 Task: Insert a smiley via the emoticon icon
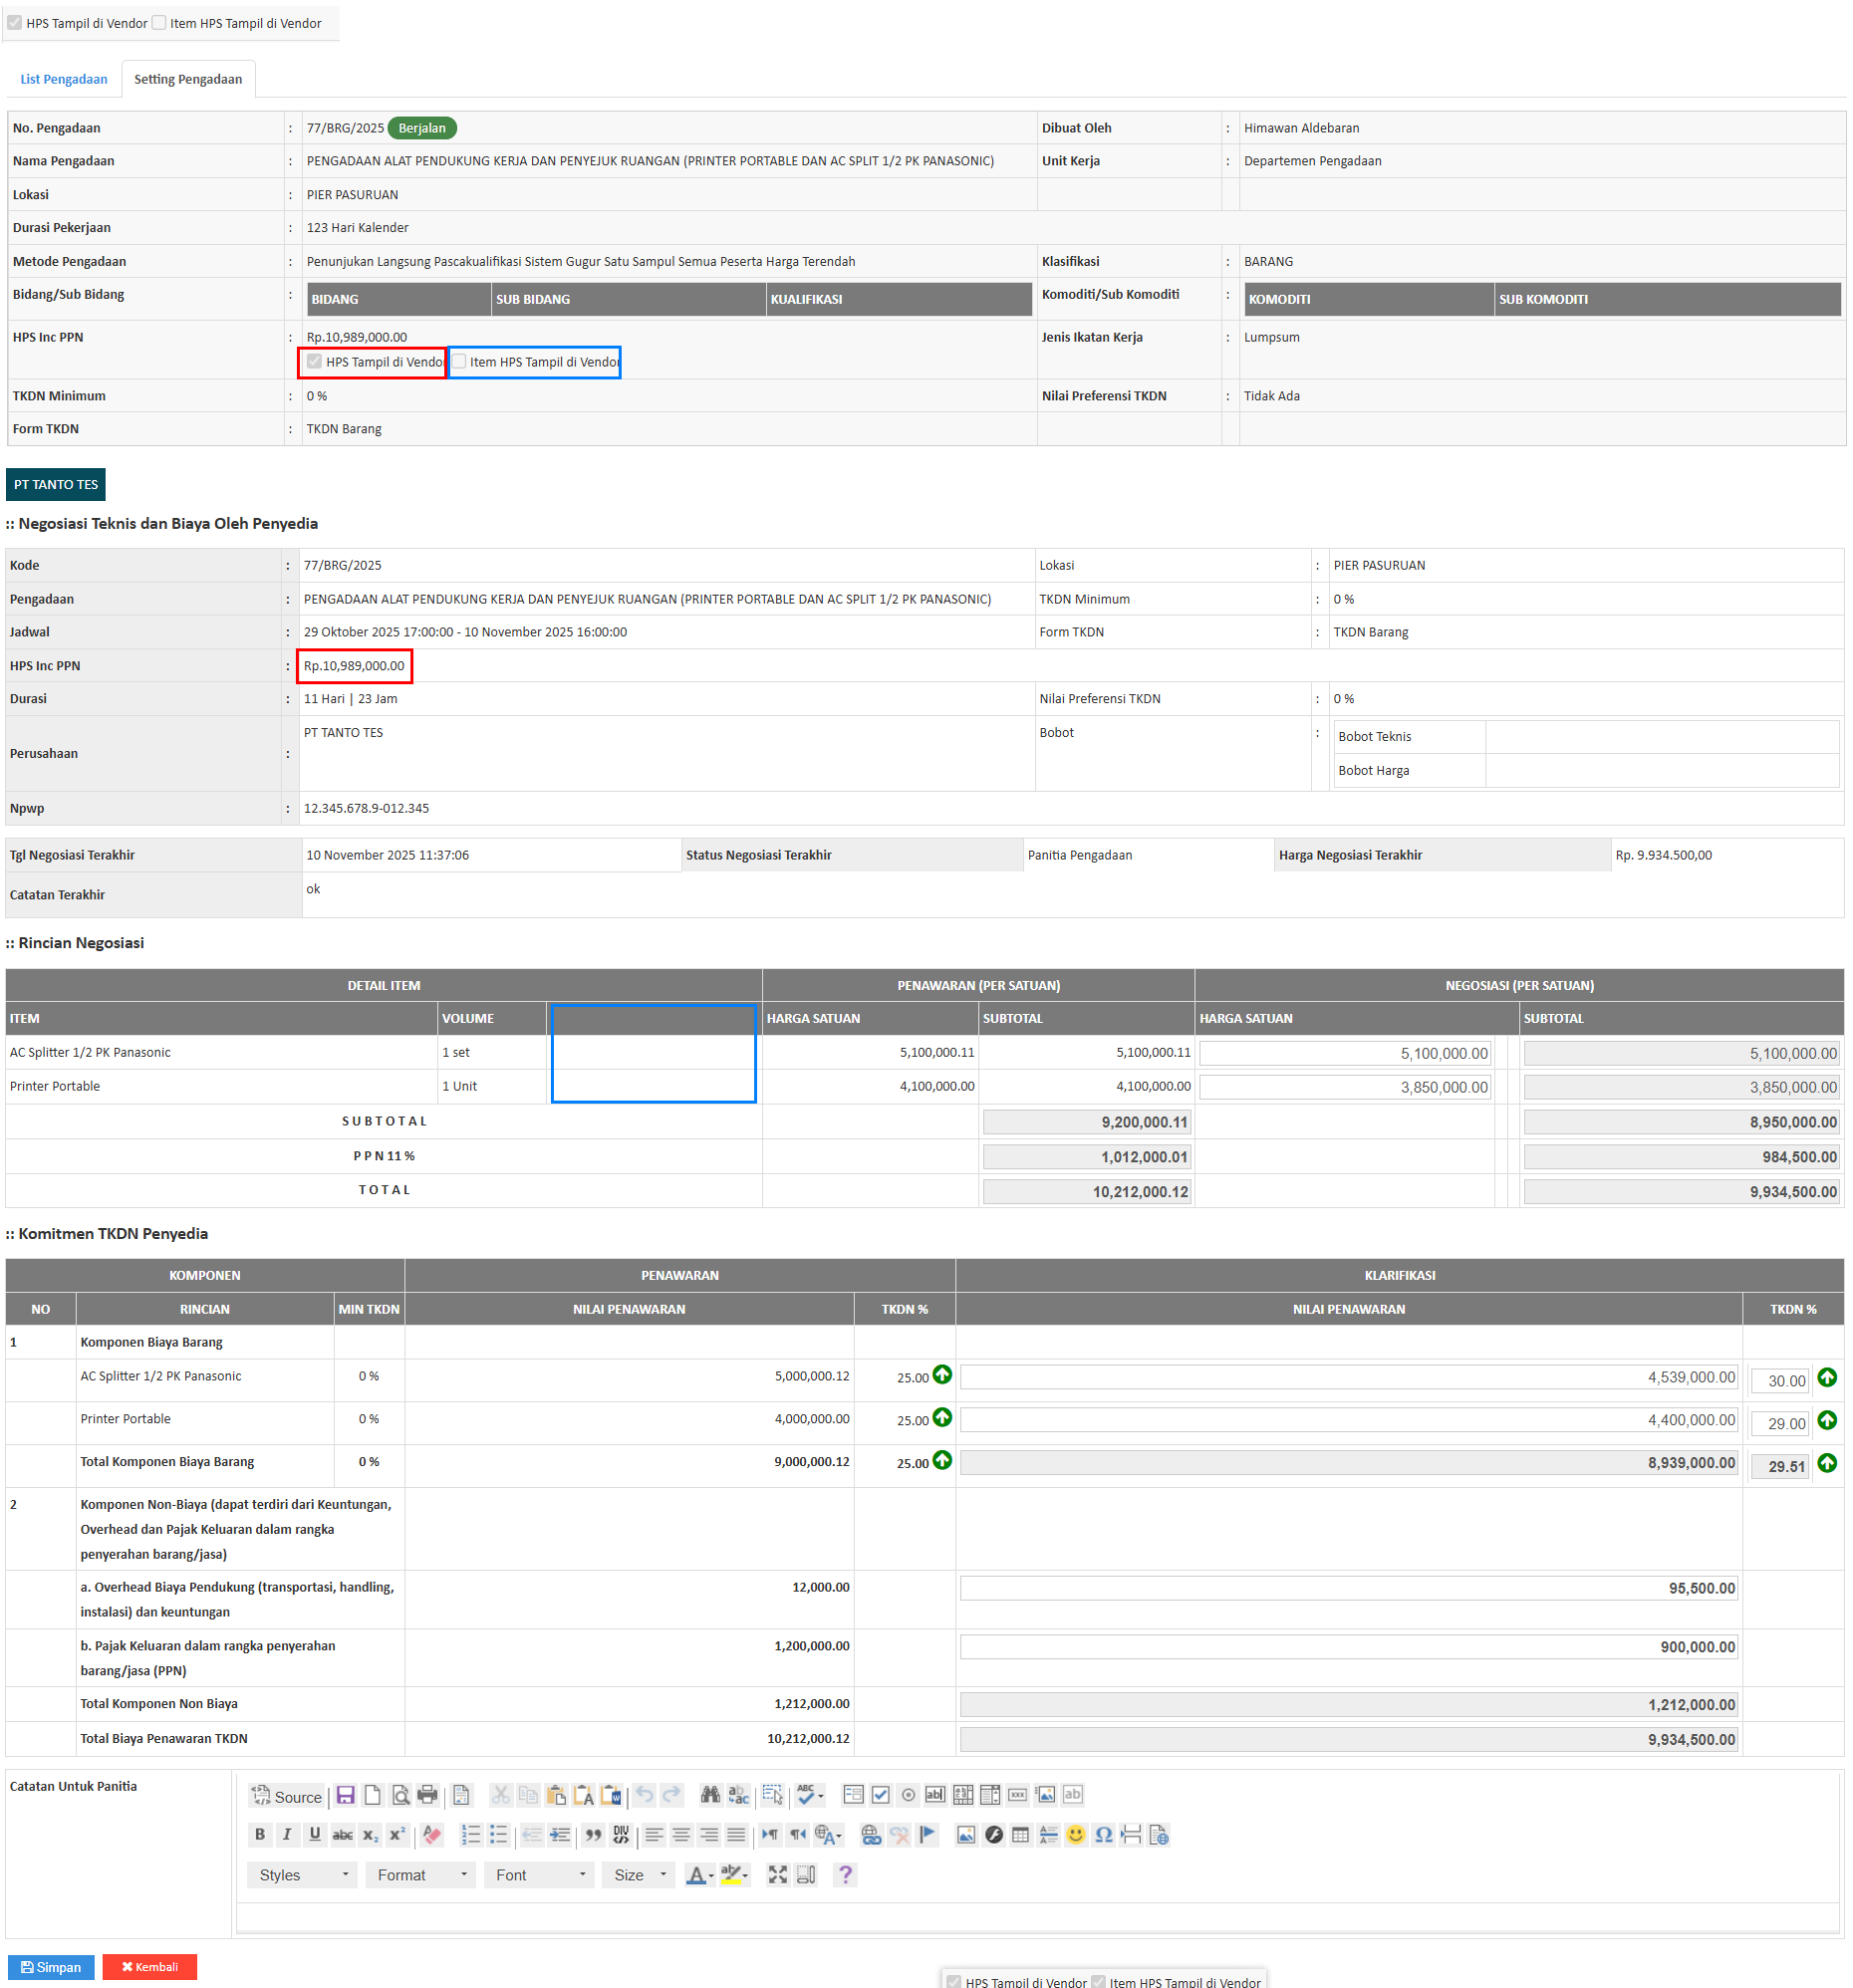pos(1075,1834)
